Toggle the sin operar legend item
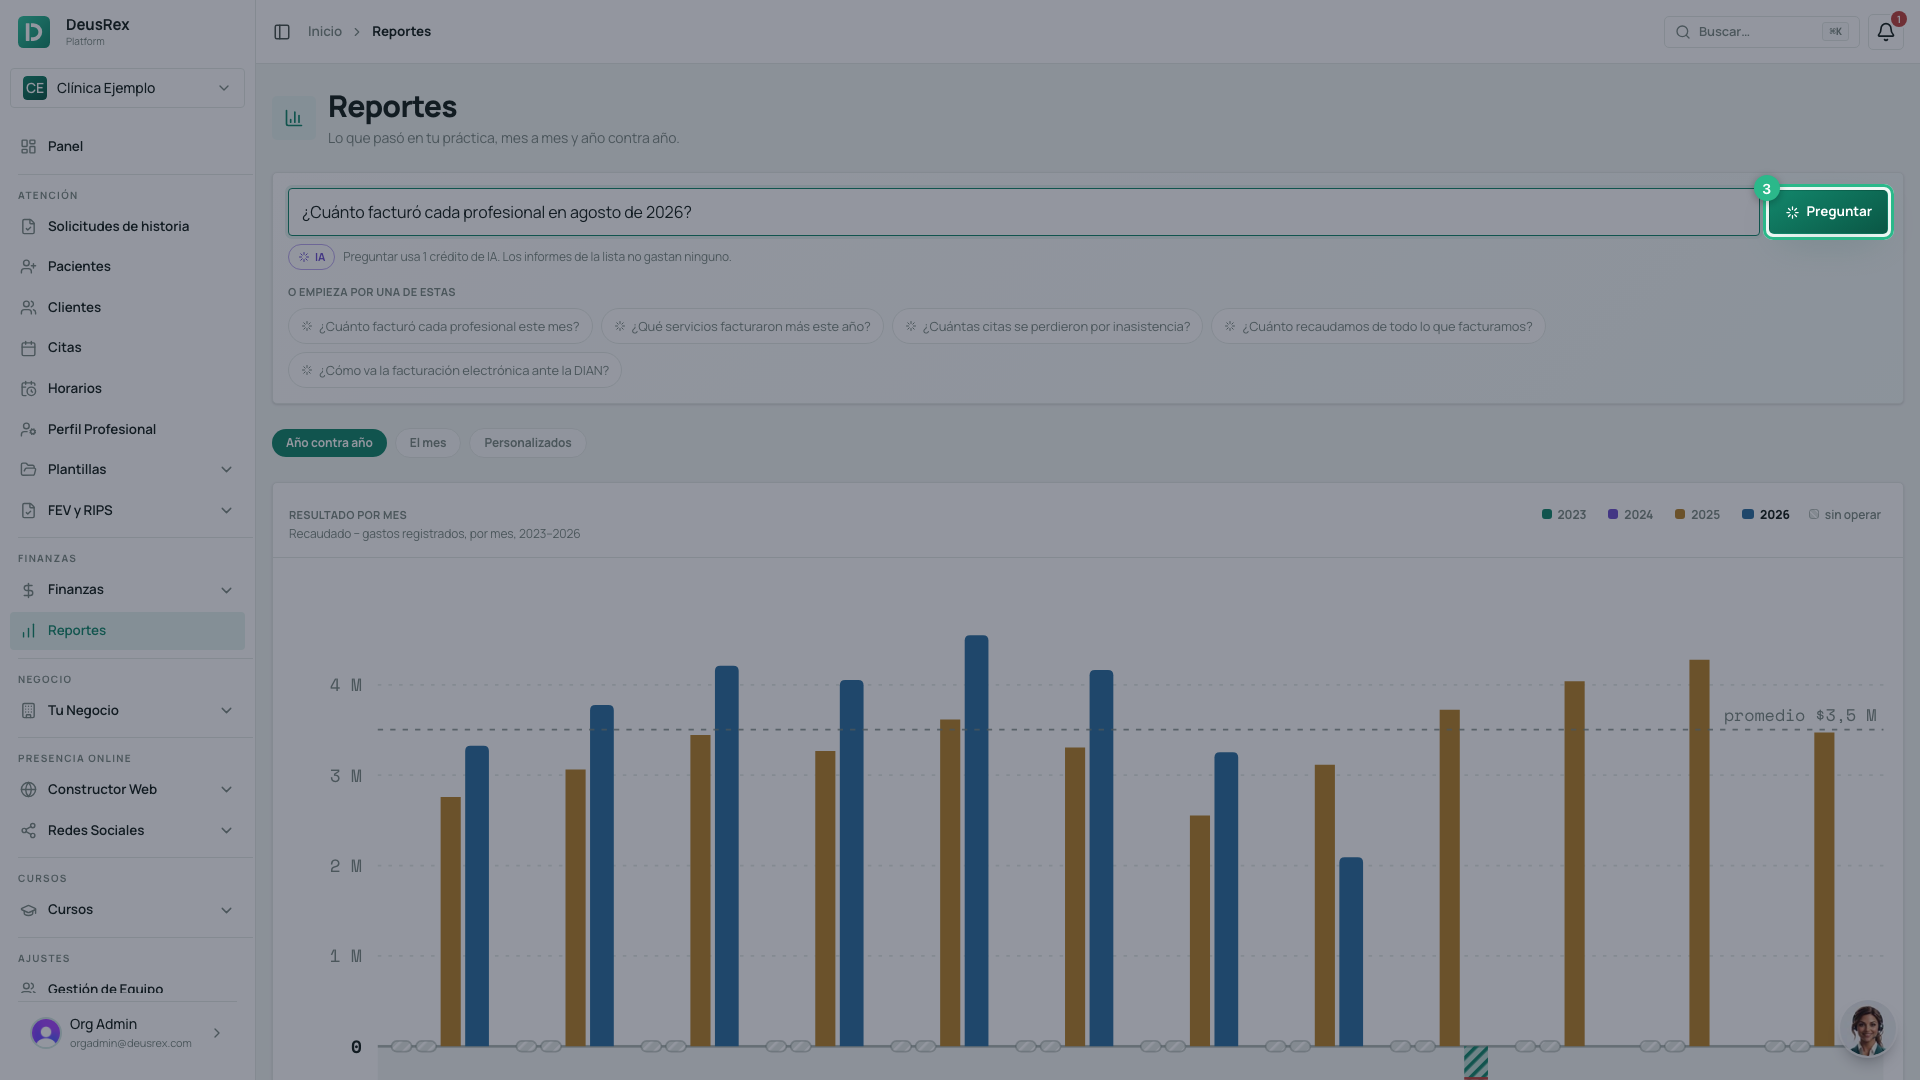 1845,515
